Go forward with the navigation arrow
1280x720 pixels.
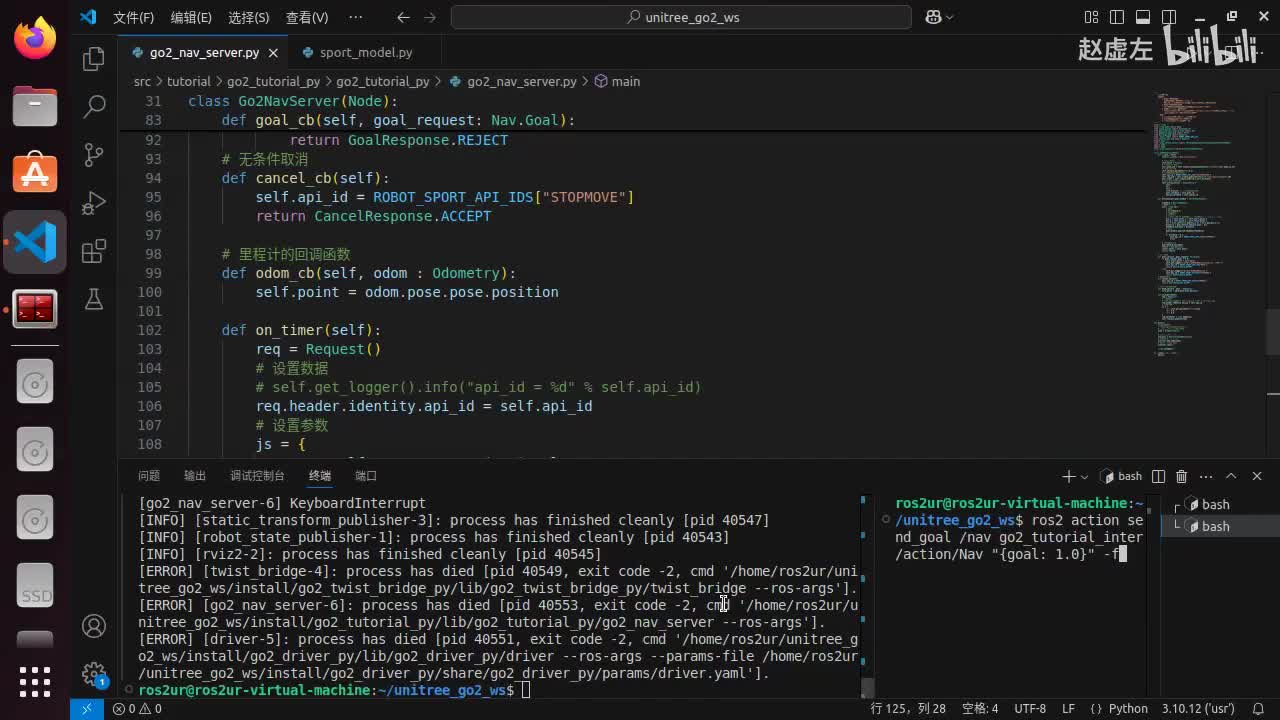click(430, 17)
